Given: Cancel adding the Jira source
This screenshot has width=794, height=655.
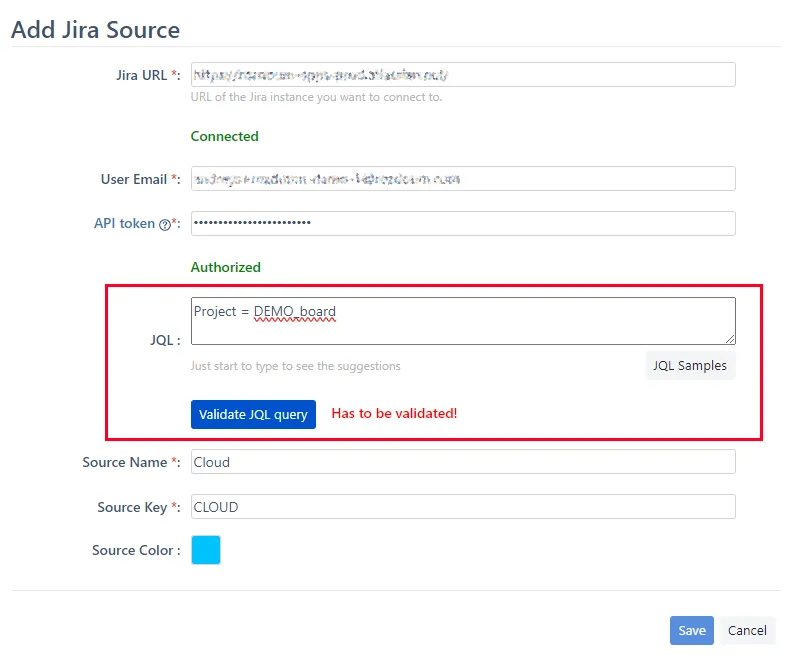Looking at the screenshot, I should [x=747, y=630].
